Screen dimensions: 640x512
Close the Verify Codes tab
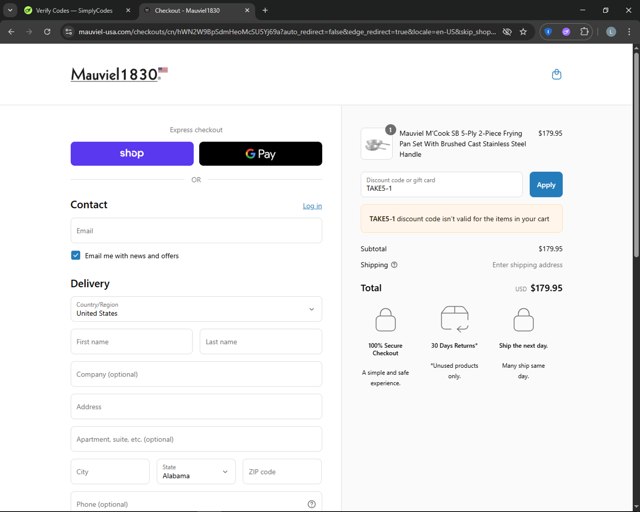point(128,11)
